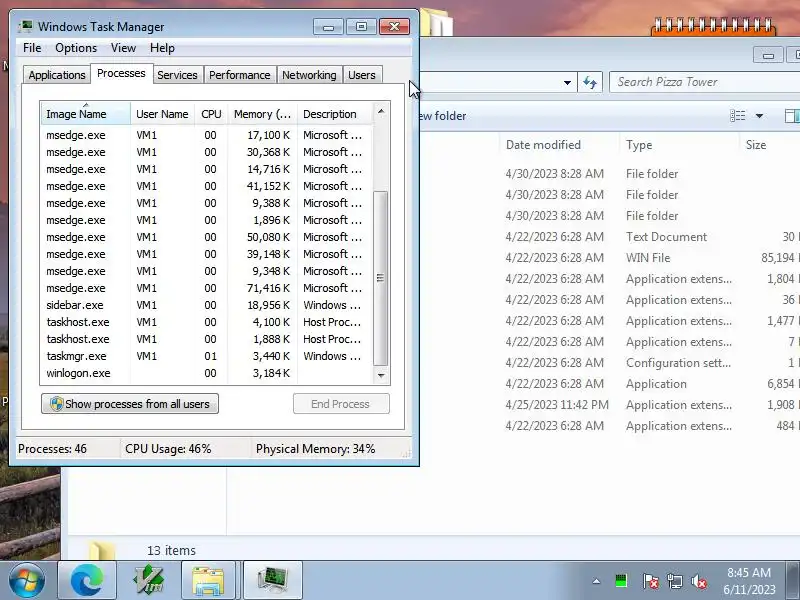Click the CPU Usage 46% status entry

tap(168, 449)
